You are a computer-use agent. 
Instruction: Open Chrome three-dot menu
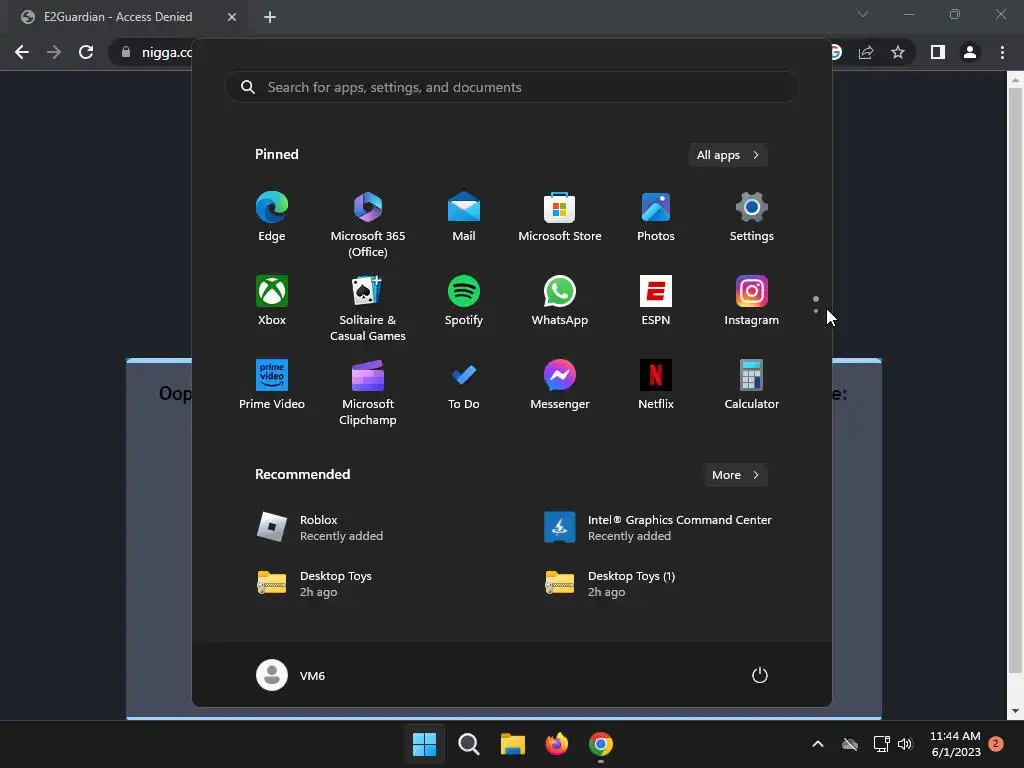pyautogui.click(x=1002, y=52)
